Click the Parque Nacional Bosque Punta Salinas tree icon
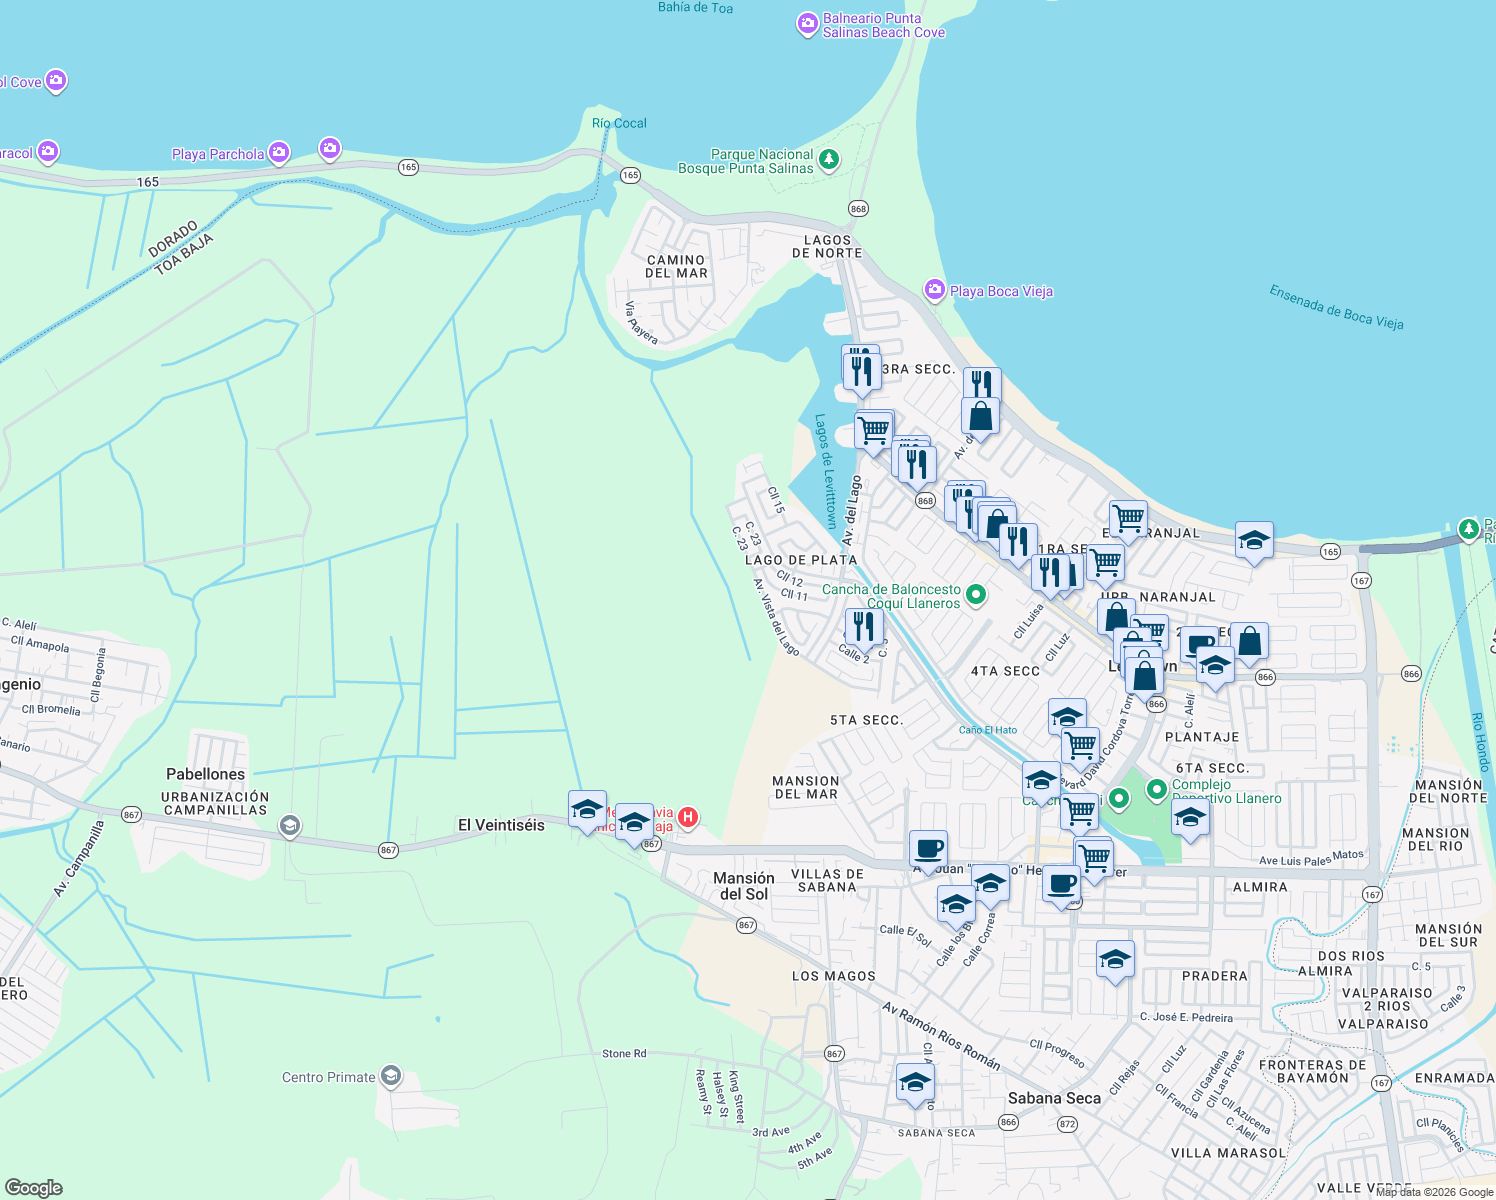 point(828,158)
